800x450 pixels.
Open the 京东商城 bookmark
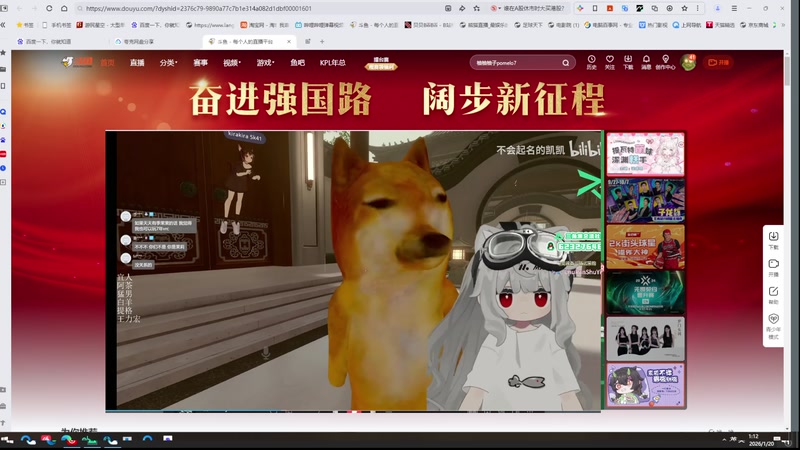756,24
